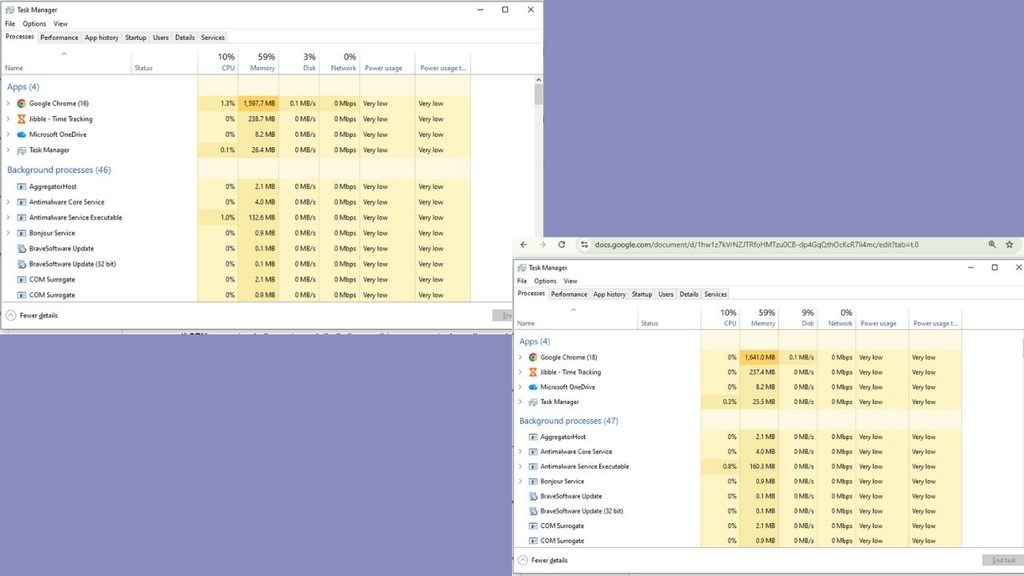Click the browser forward arrow icon
The height and width of the screenshot is (576, 1024).
coord(542,244)
